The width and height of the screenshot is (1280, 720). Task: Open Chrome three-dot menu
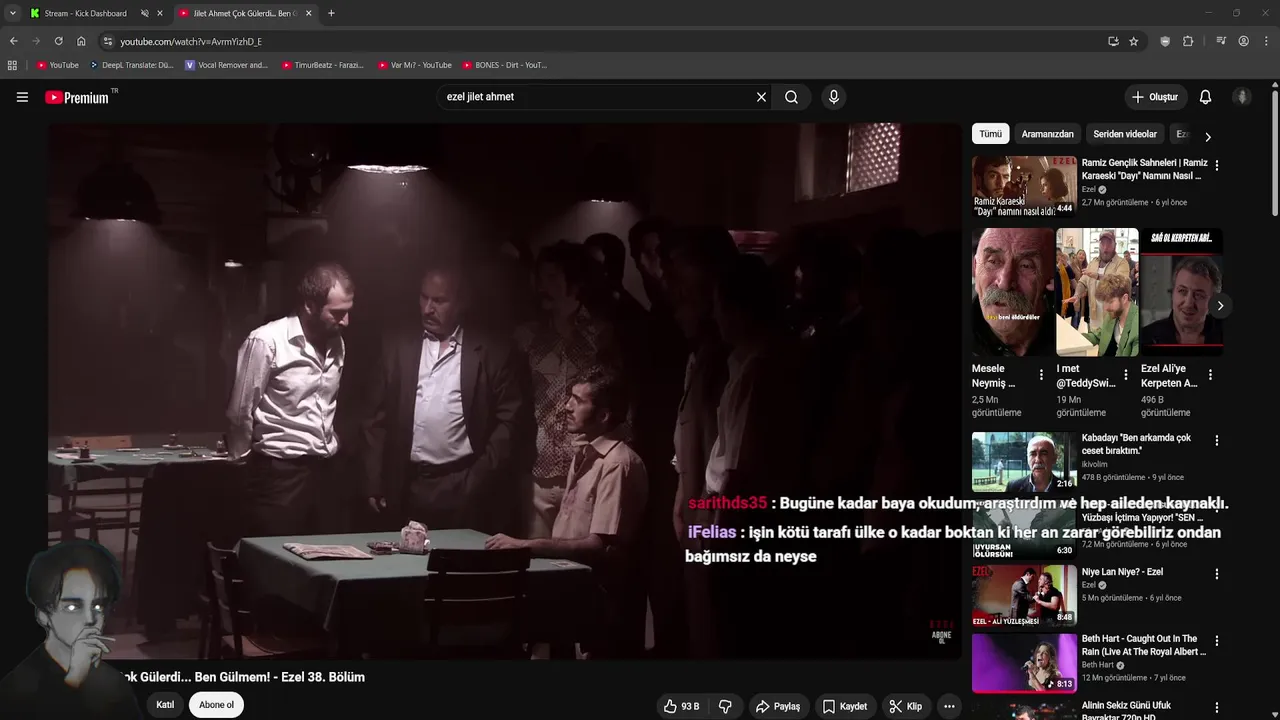point(1267,41)
